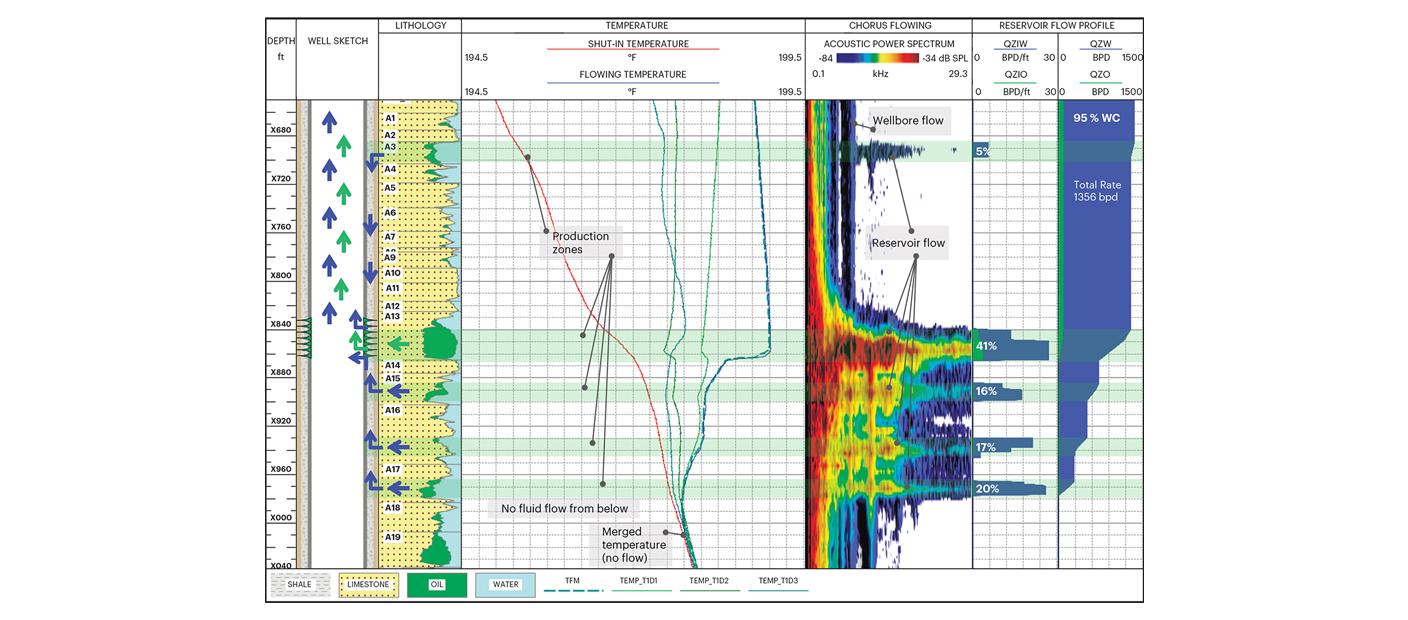This screenshot has width=1408, height=620.
Task: Click the 41% inflow bar
Action: click(1010, 346)
